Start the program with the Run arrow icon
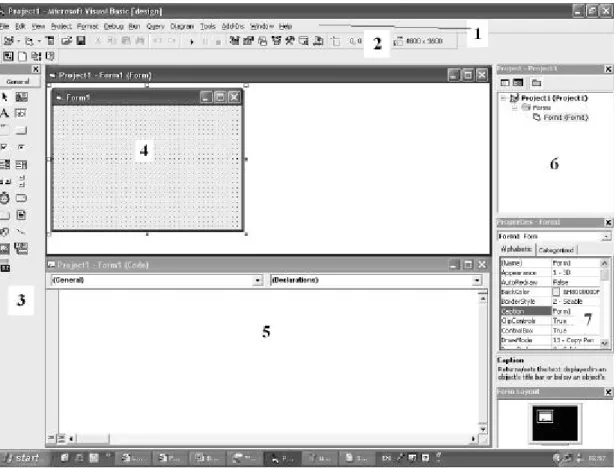Image resolution: width=616 pixels, height=471 pixels. click(192, 42)
